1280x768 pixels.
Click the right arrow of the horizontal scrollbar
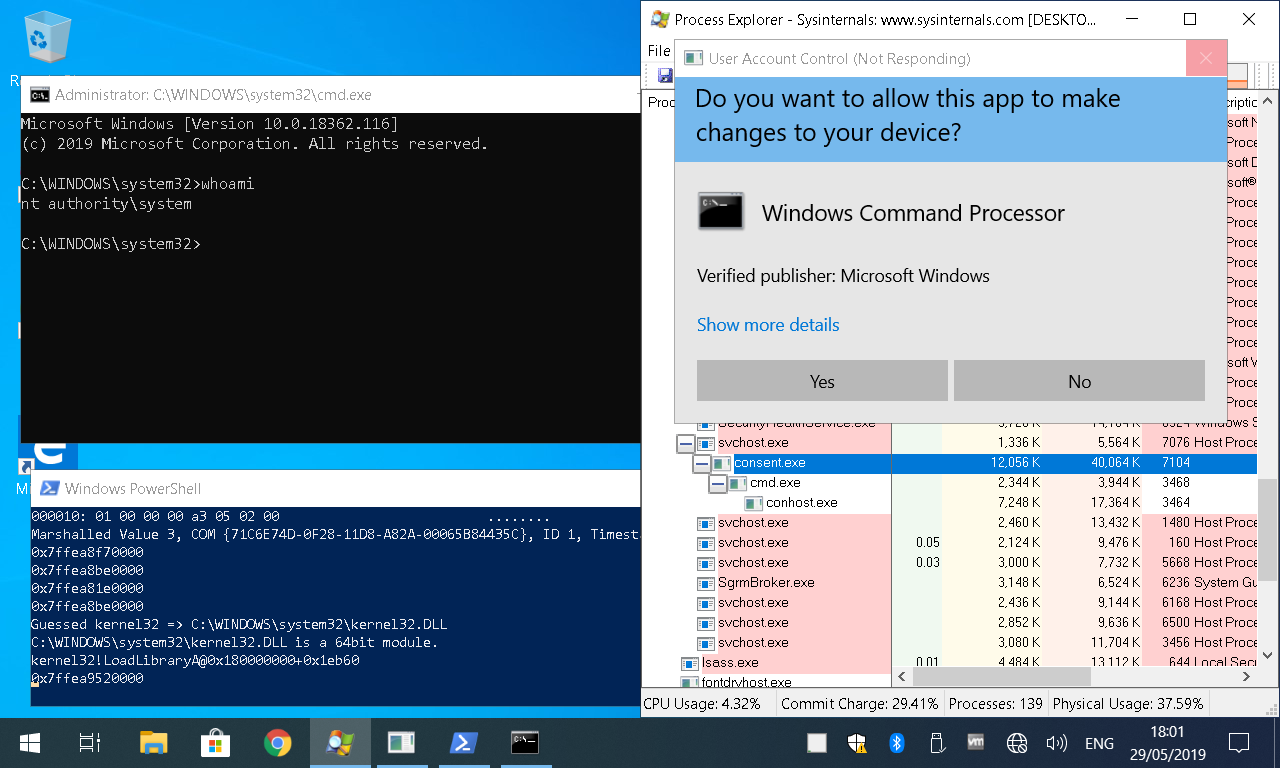tap(1247, 679)
